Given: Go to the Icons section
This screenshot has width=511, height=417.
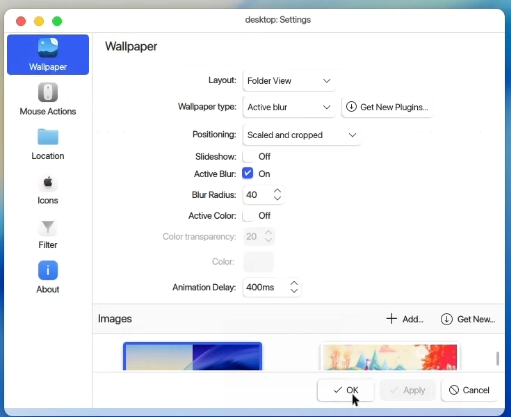Looking at the screenshot, I should tap(48, 189).
